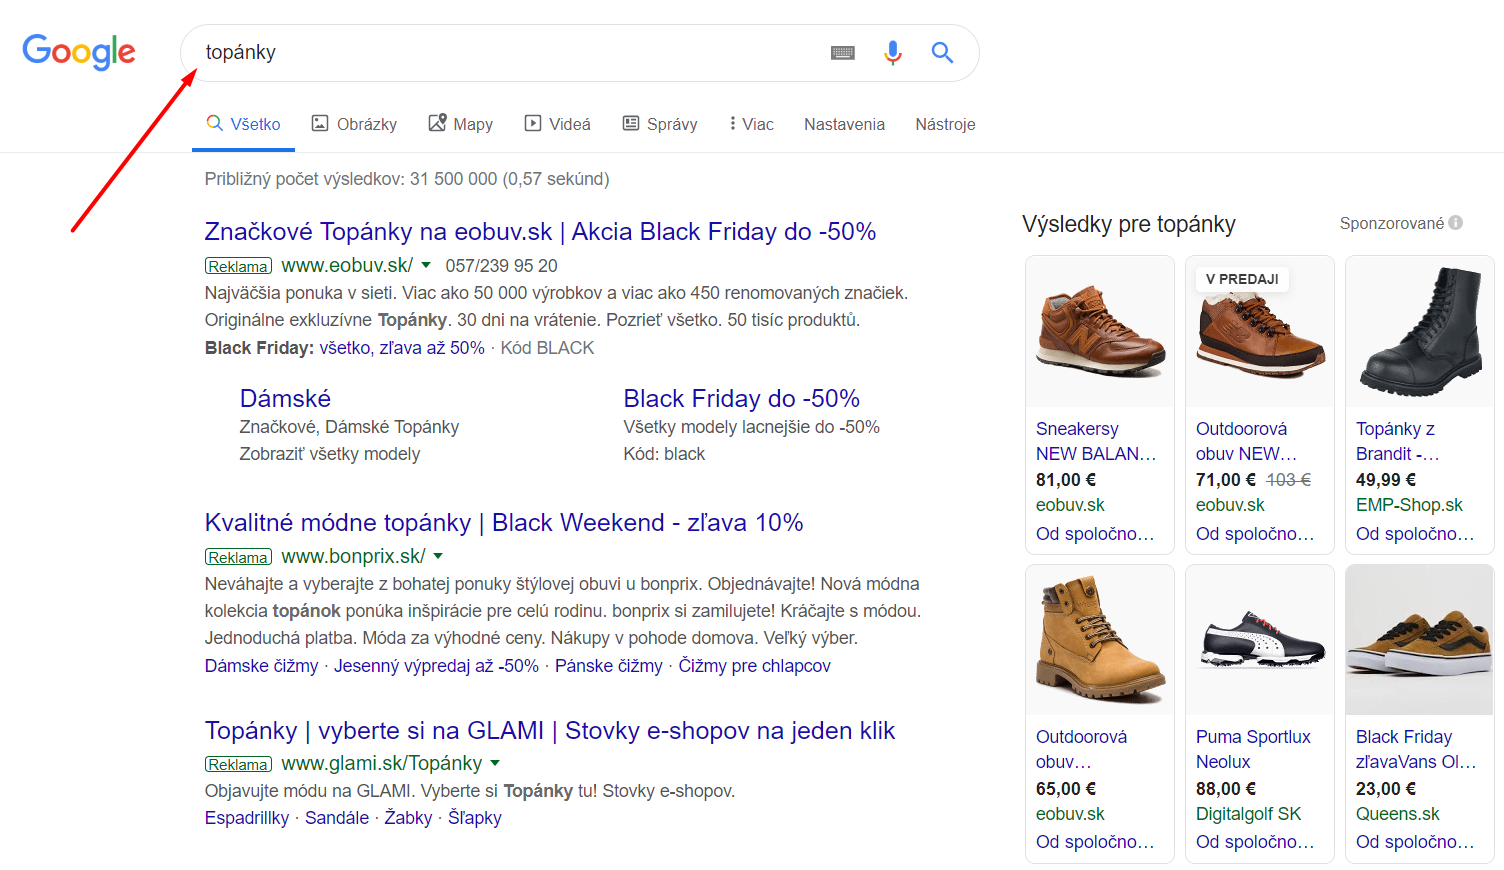The width and height of the screenshot is (1504, 870).
Task: Click the Žabky link
Action: 408,818
